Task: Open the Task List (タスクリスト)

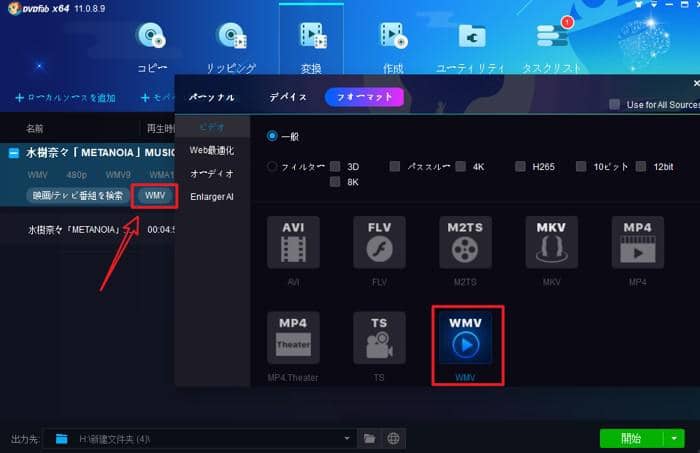Action: (552, 47)
